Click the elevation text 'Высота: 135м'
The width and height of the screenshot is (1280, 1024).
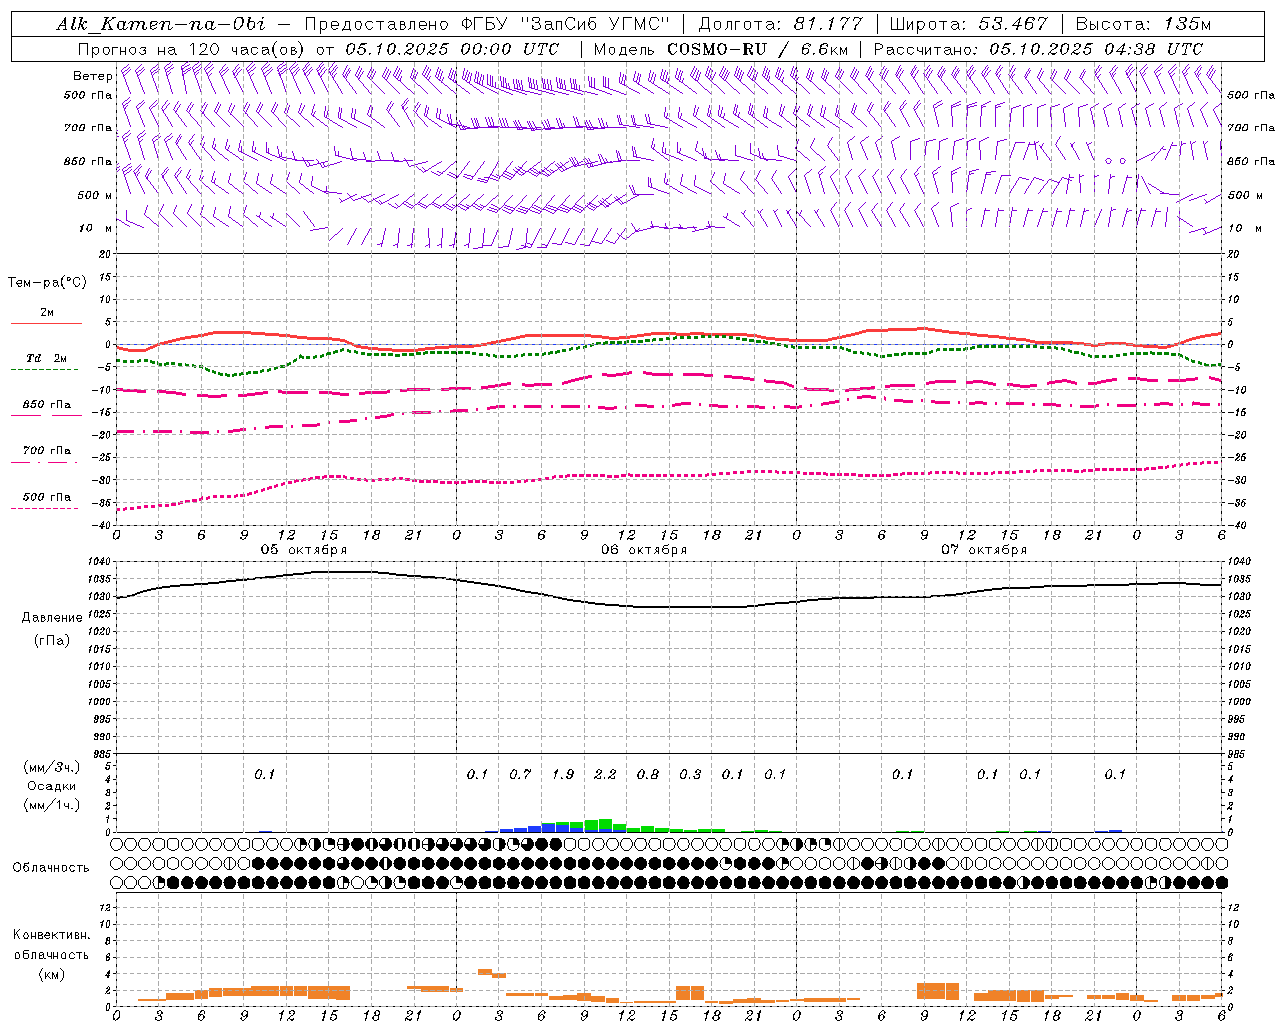[1144, 24]
